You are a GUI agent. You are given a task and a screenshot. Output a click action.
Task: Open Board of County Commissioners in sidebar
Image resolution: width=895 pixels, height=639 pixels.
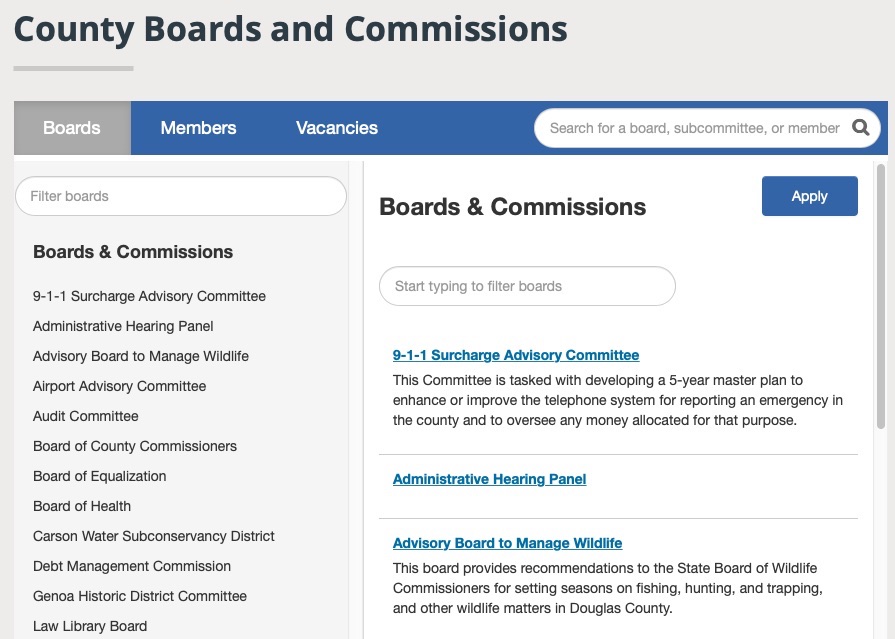pos(135,446)
